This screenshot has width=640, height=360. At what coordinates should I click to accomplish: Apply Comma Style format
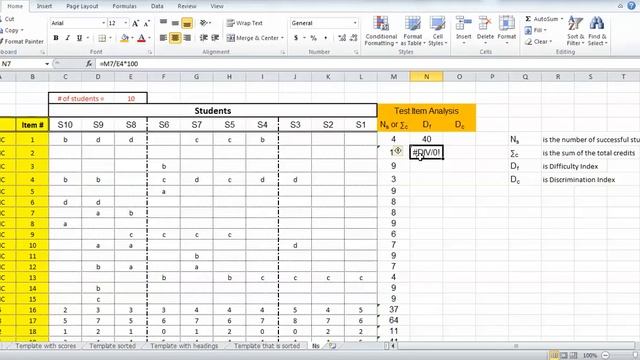325,38
